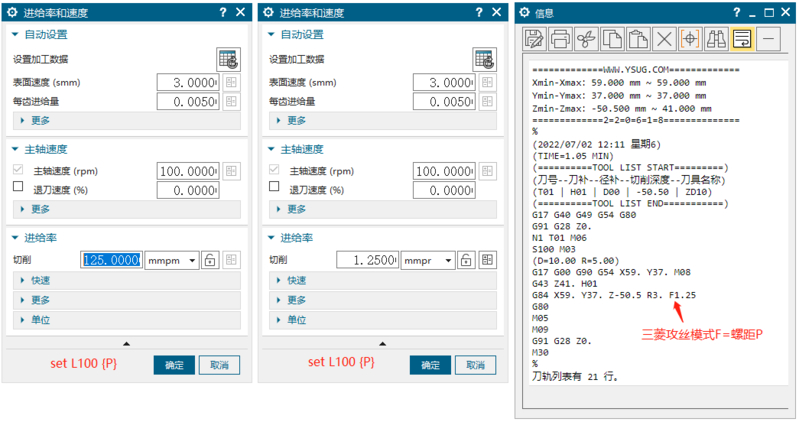Viewport: 799px width, 422px height.
Task: Collapse 自动设置 section in mmpm dialog
Action: coord(15,35)
